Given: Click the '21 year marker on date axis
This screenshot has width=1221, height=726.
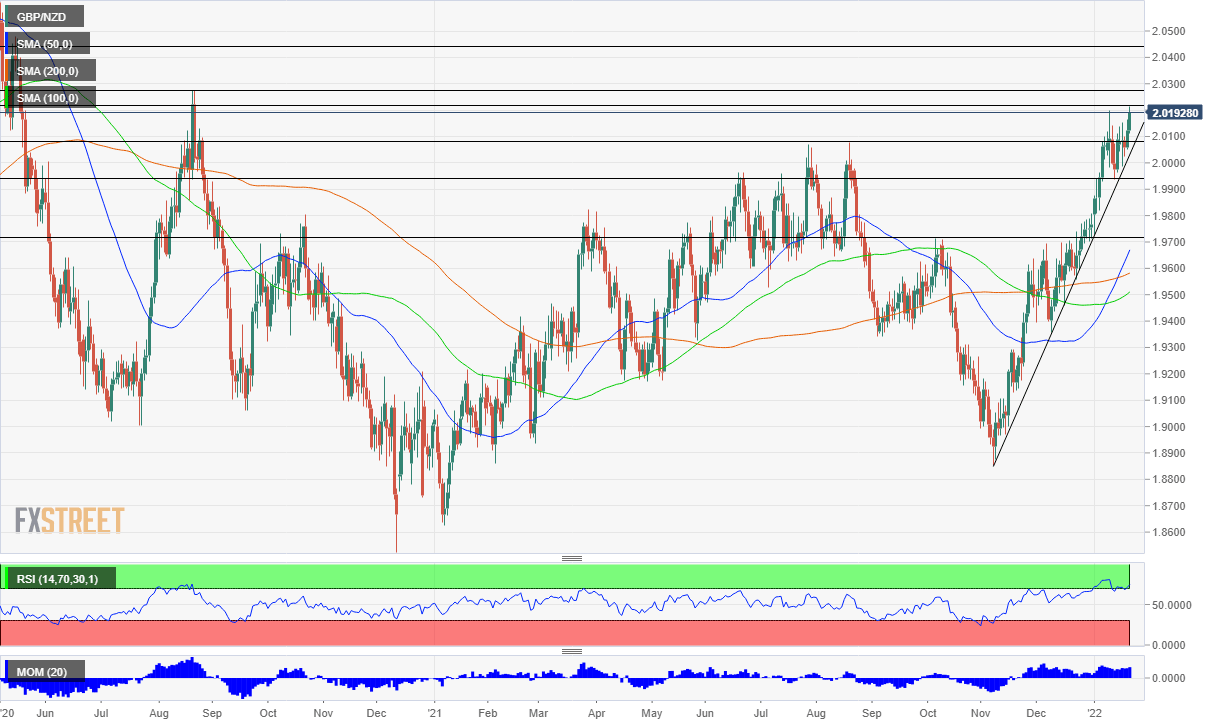Looking at the screenshot, I should [436, 716].
